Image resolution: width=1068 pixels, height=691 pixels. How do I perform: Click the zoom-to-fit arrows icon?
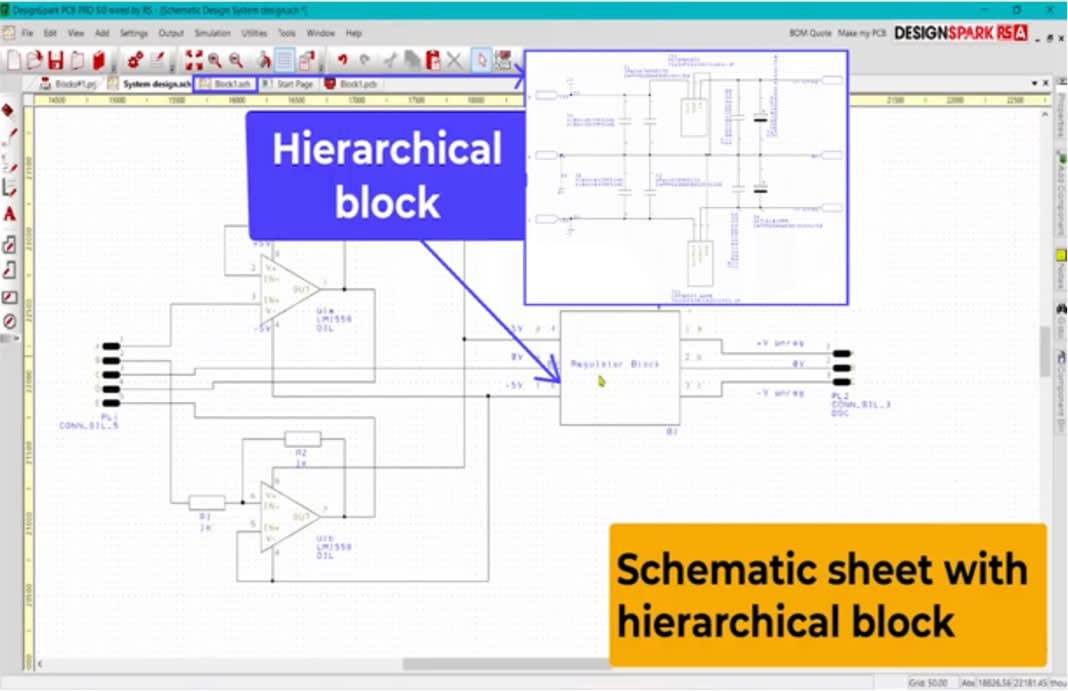point(193,61)
